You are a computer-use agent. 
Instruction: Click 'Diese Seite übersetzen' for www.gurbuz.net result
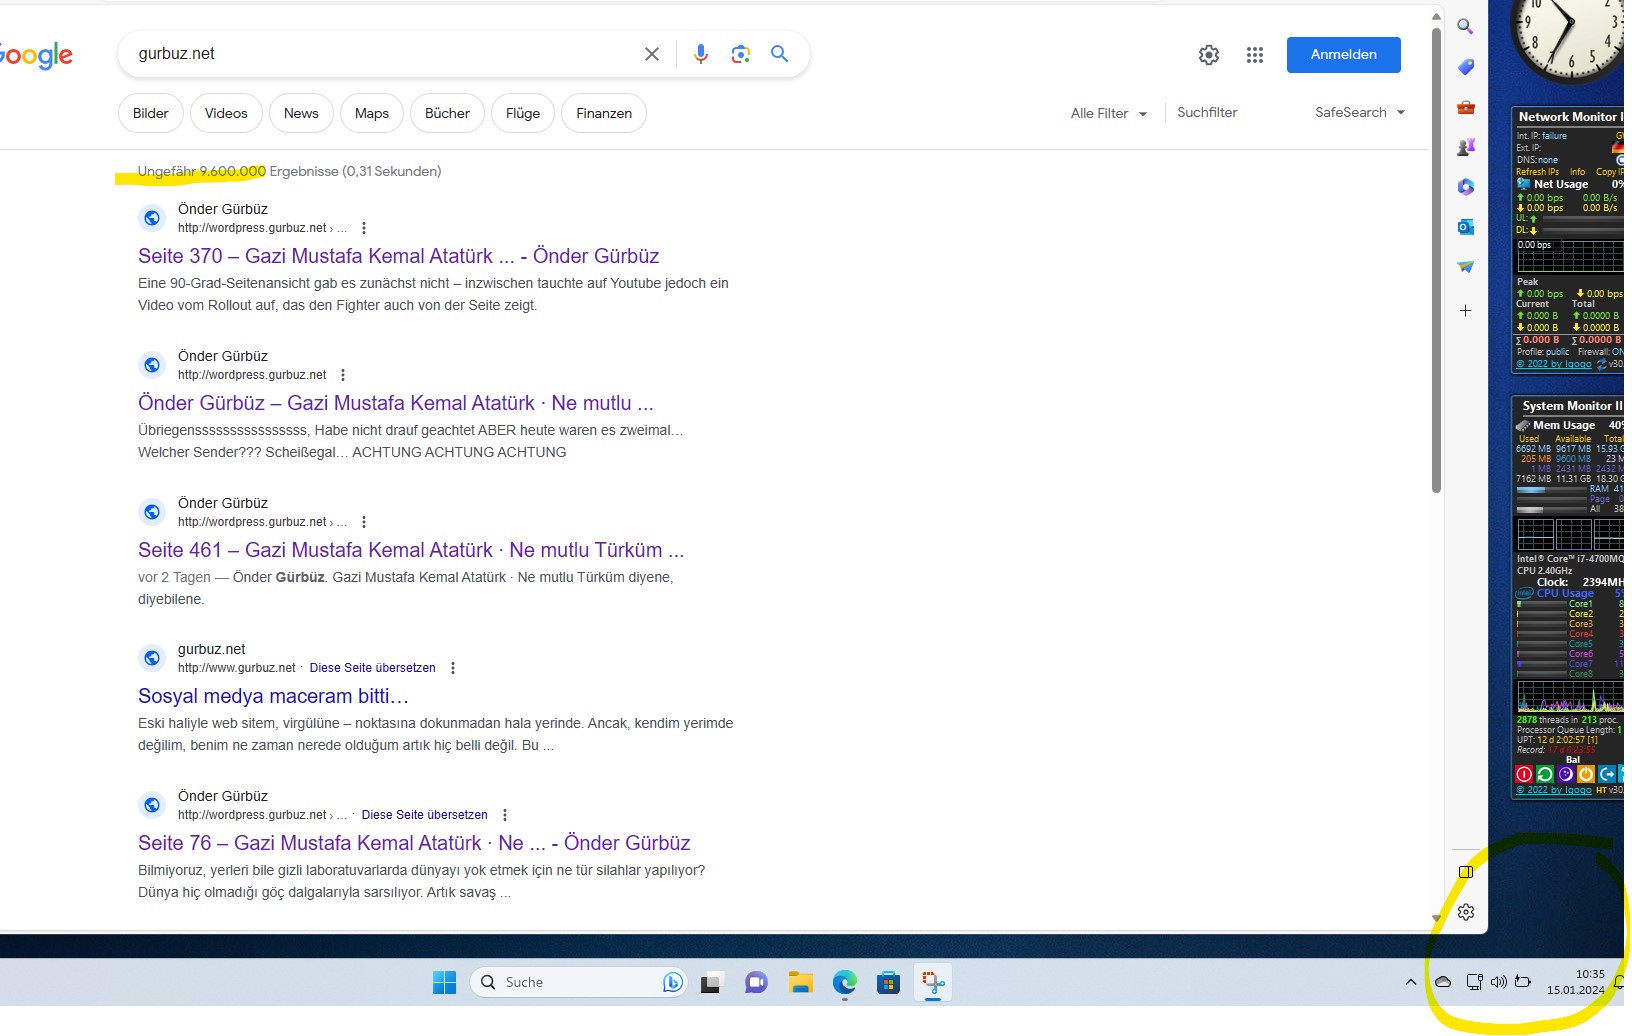pyautogui.click(x=372, y=668)
